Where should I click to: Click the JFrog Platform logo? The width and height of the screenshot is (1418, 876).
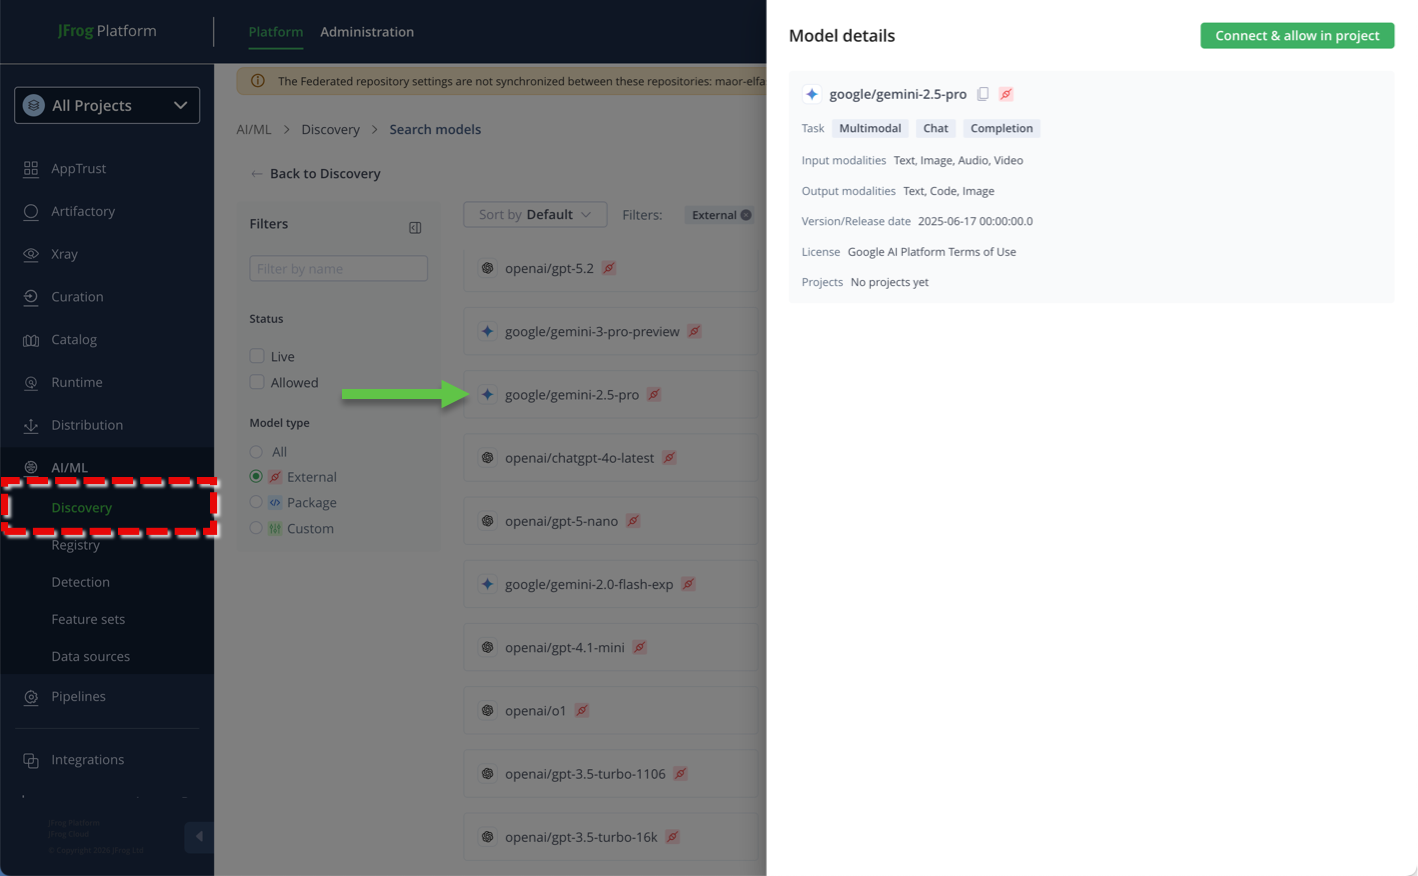pyautogui.click(x=107, y=31)
